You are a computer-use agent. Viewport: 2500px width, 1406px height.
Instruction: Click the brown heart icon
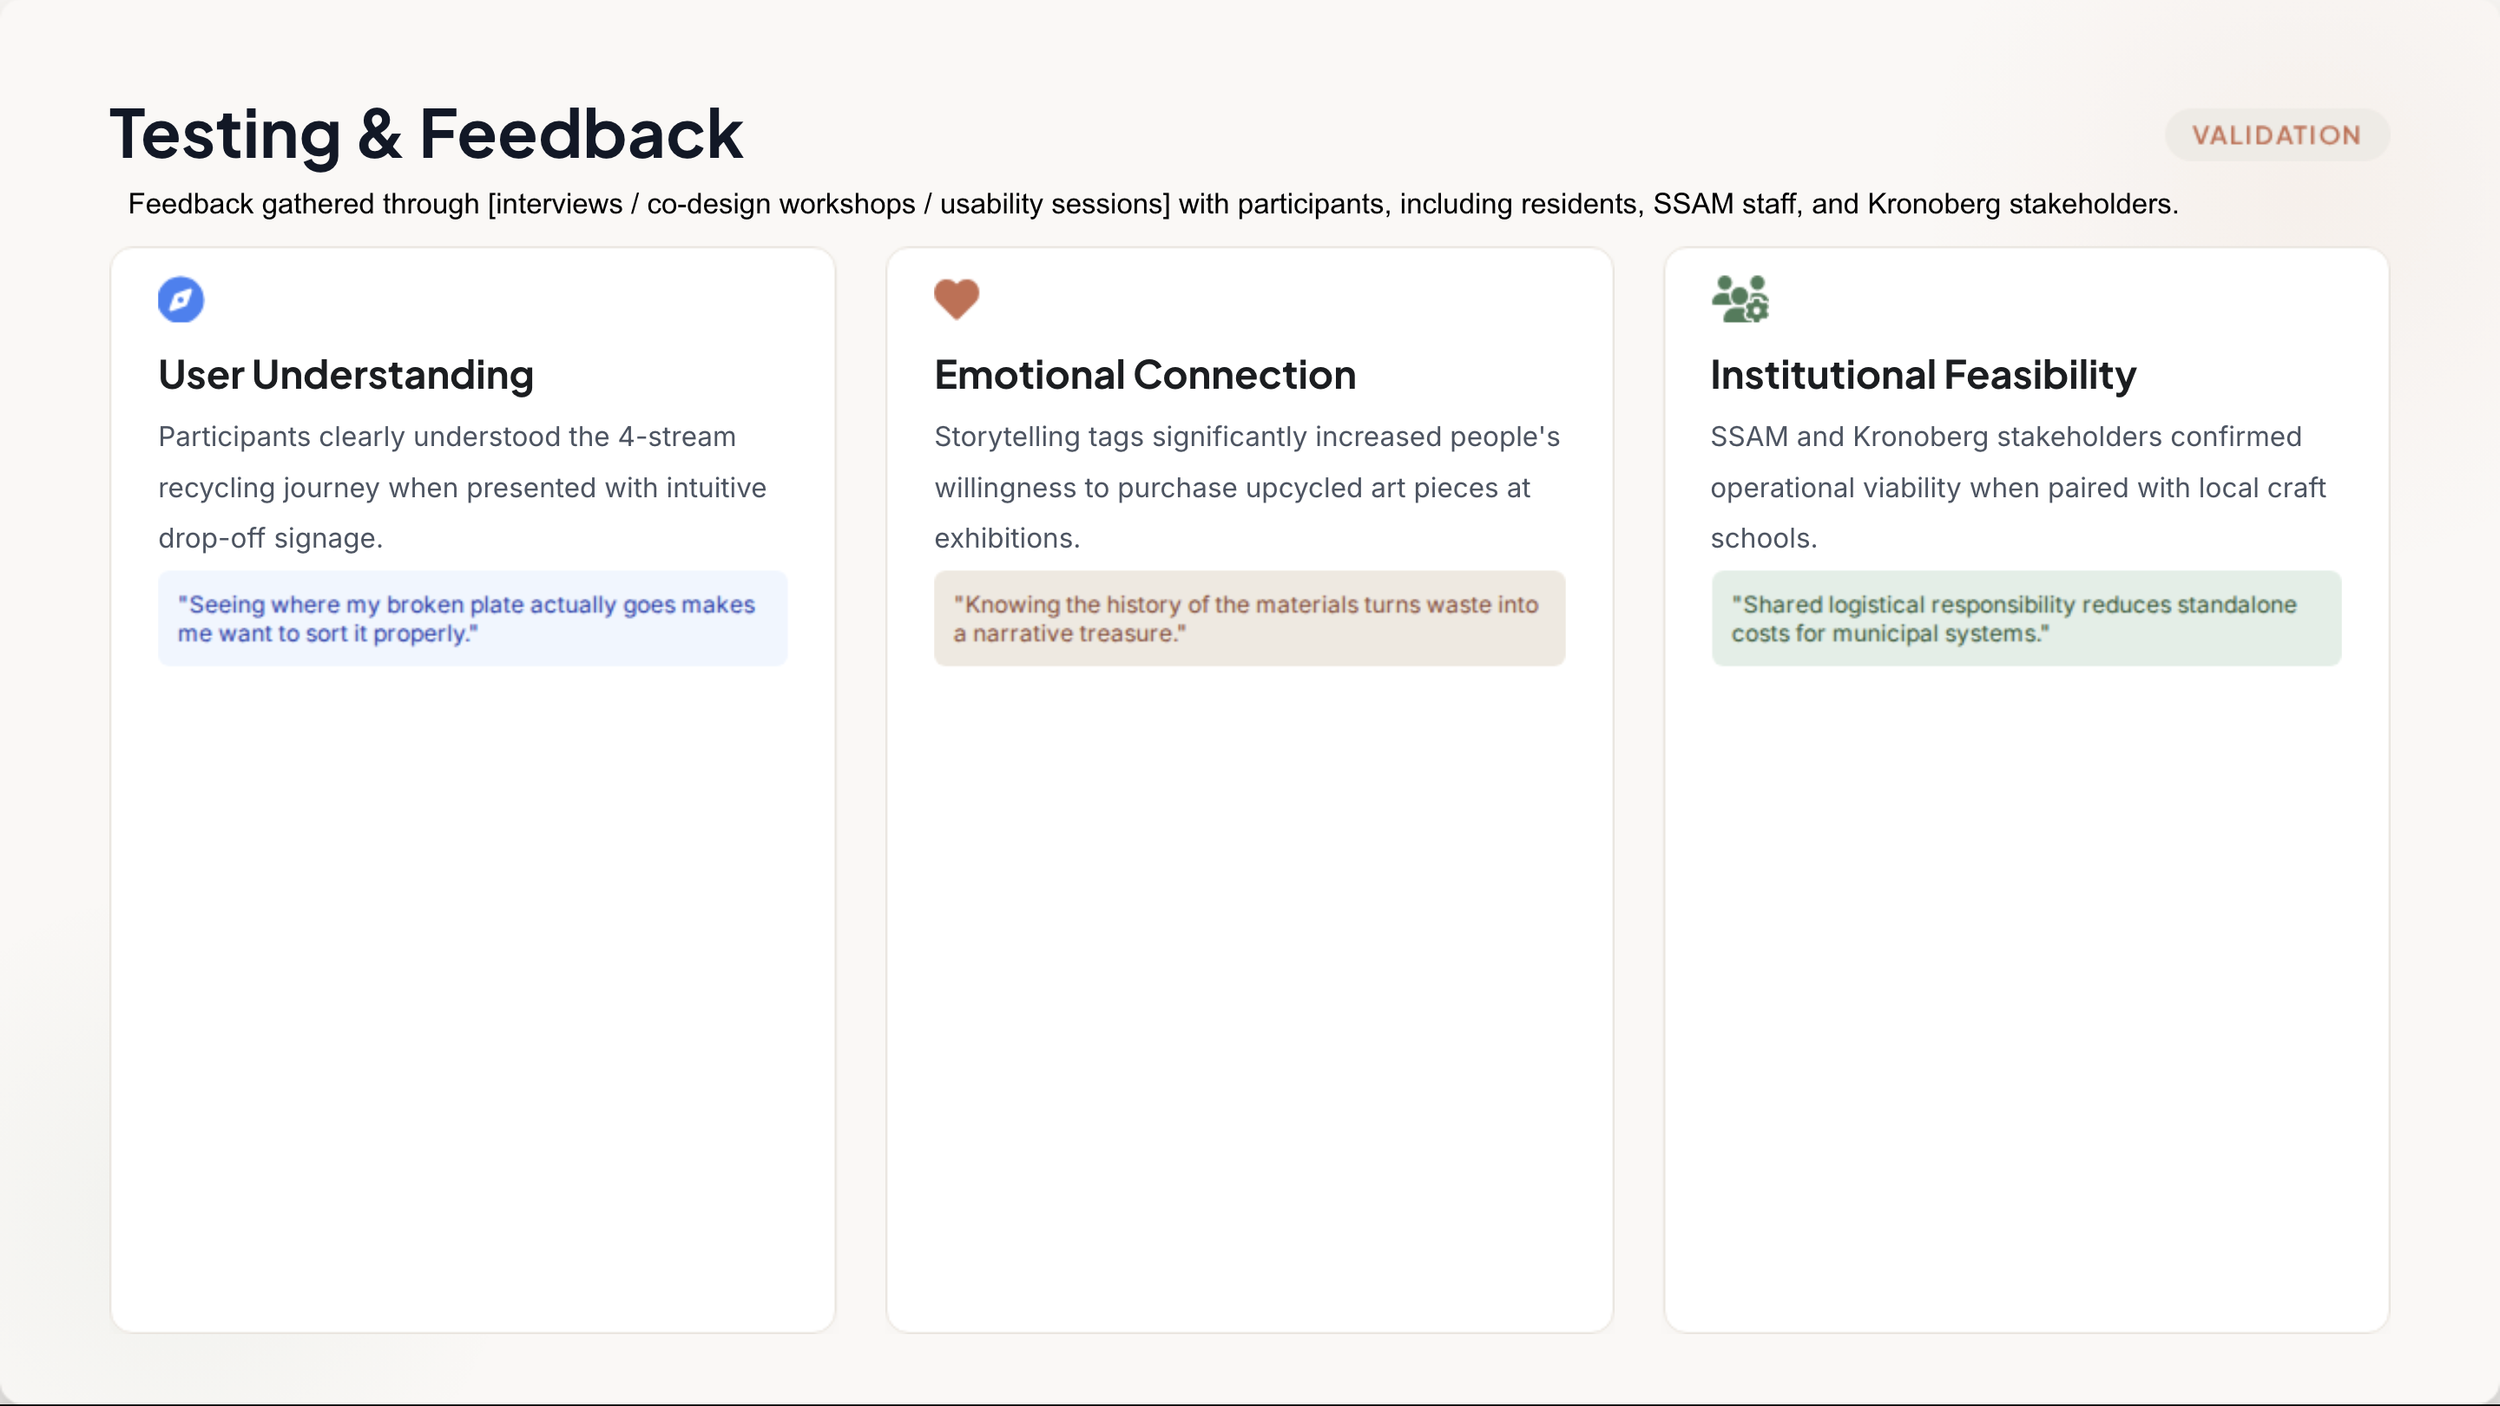tap(957, 299)
